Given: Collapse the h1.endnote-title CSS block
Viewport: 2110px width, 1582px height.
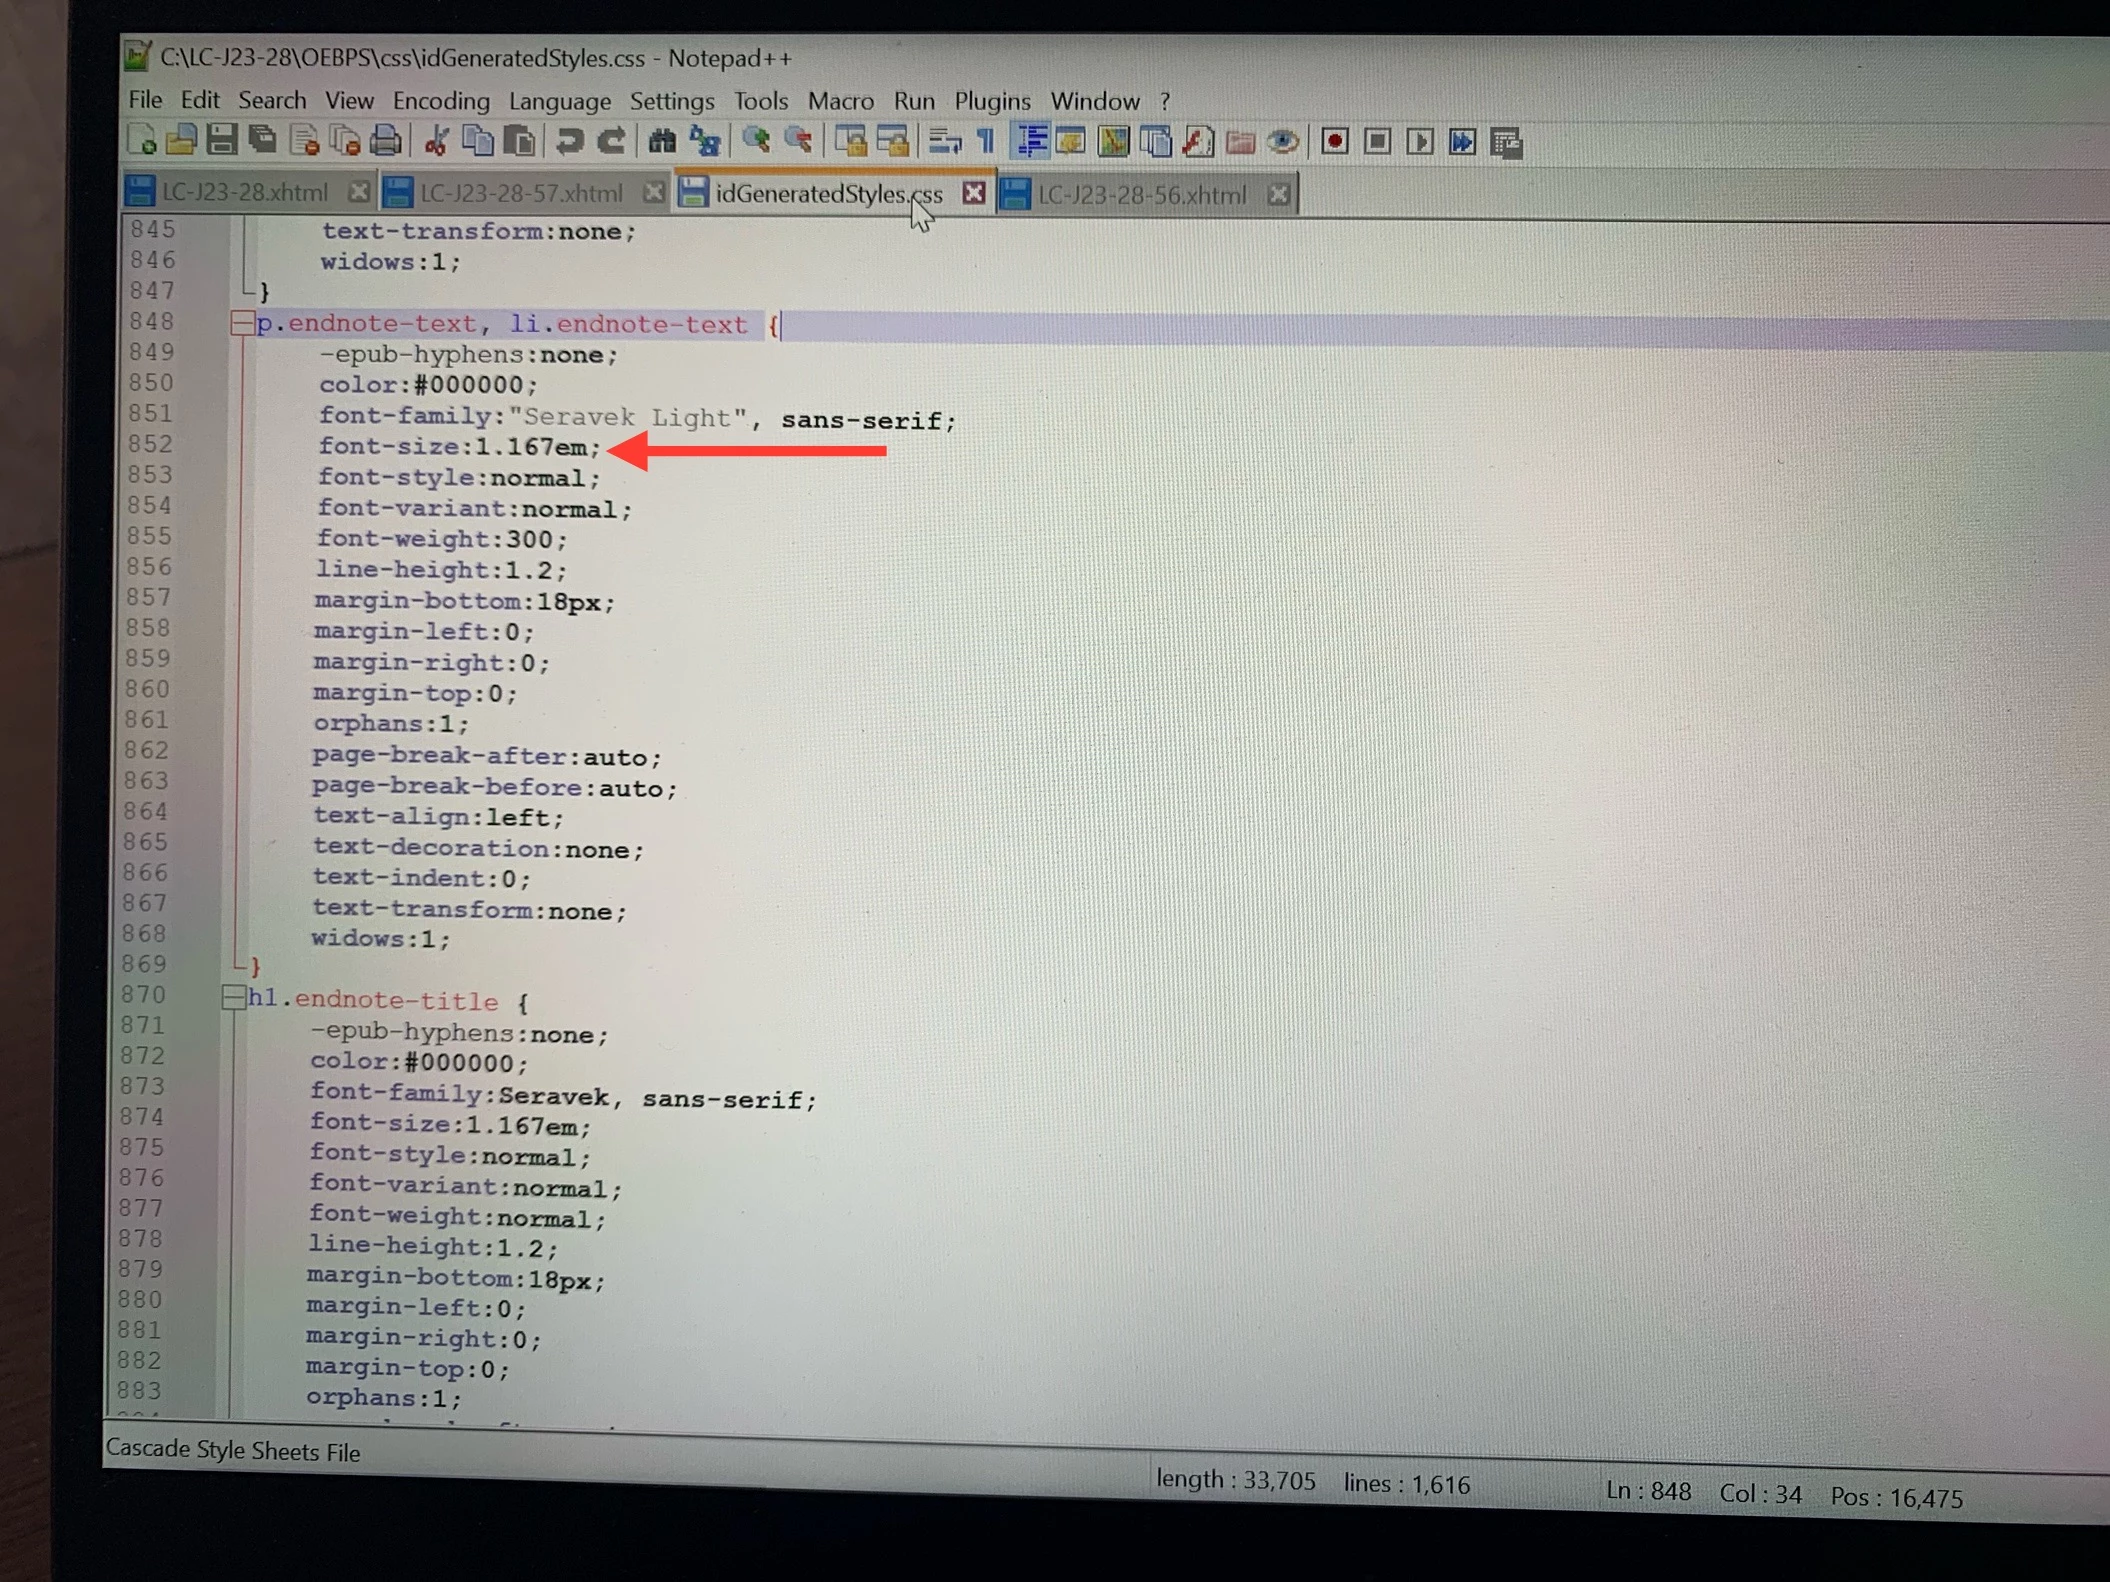Looking at the screenshot, I should pyautogui.click(x=233, y=996).
